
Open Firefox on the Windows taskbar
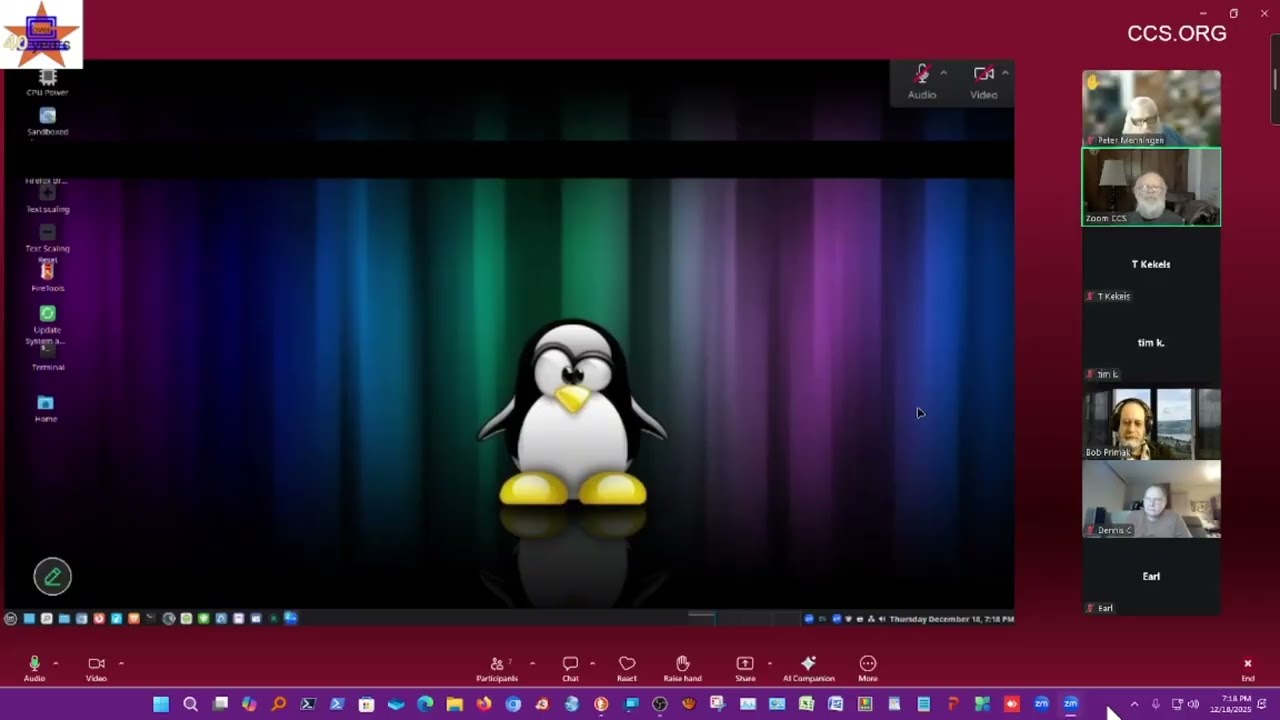pos(484,704)
